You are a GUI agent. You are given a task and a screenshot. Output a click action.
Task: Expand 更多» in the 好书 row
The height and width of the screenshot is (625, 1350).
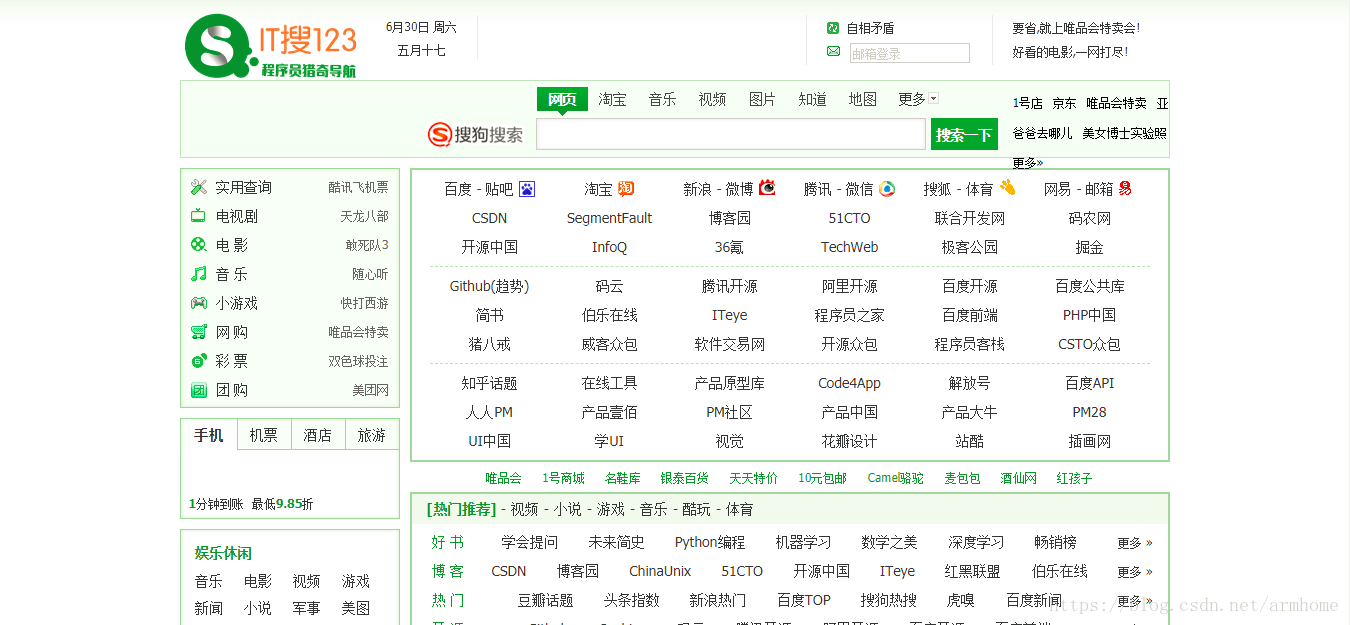[1135, 543]
